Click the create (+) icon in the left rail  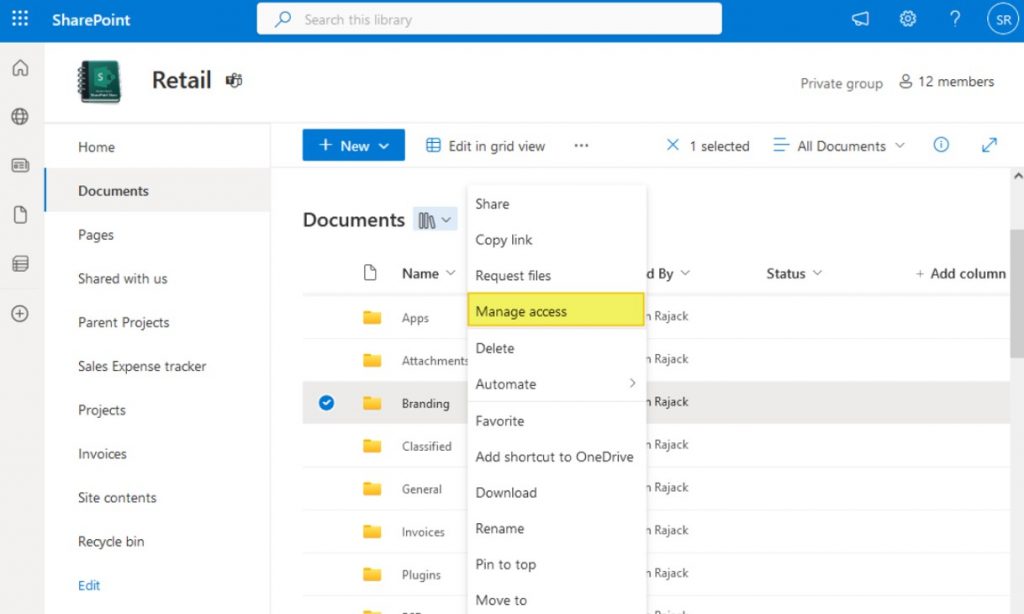pyautogui.click(x=20, y=314)
